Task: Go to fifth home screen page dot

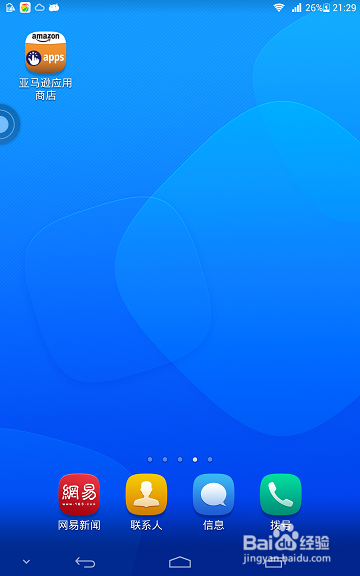Action: coord(210,460)
